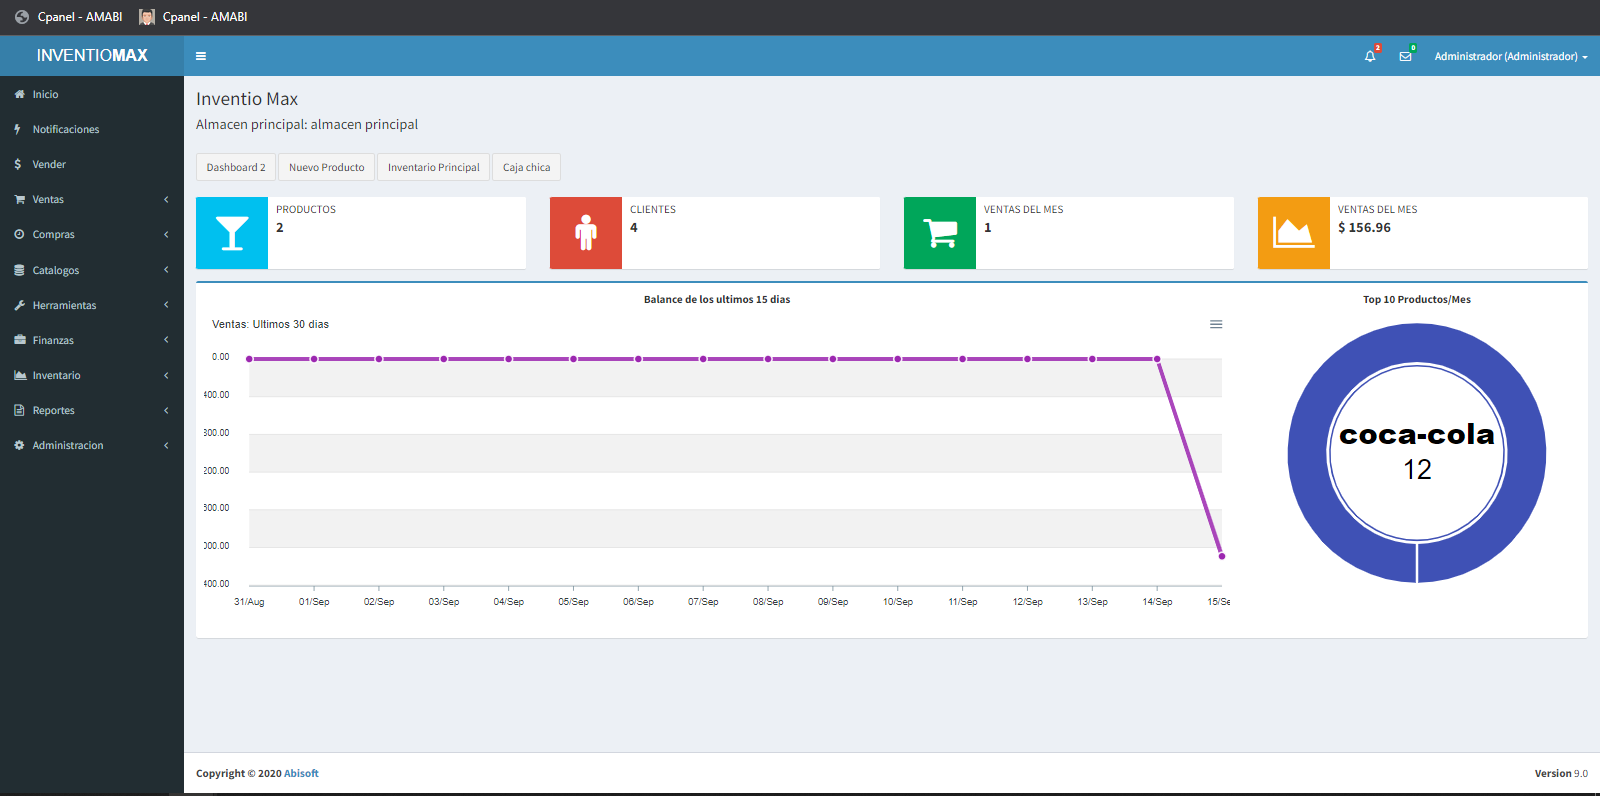Click the Nuevo Producto button
Viewport: 1600px width, 796px height.
click(x=327, y=167)
